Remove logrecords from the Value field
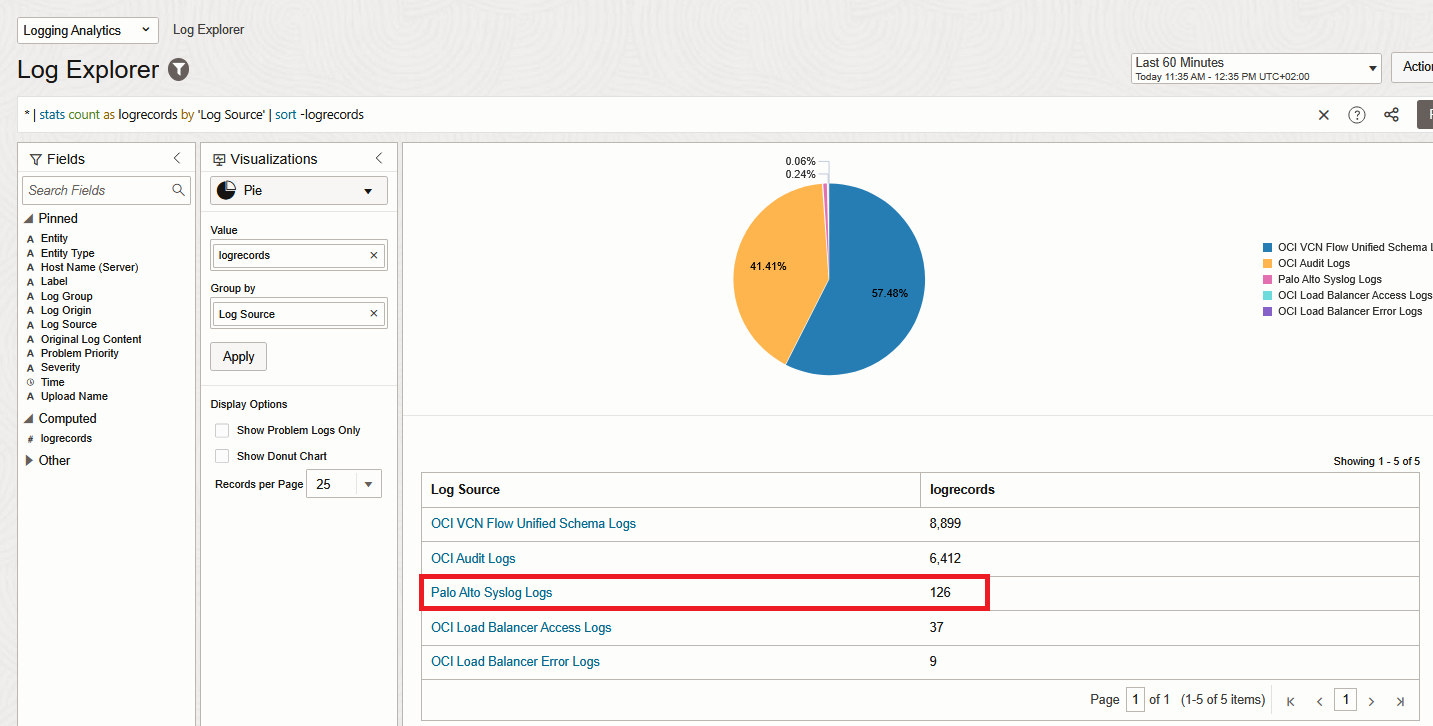This screenshot has height=726, width=1433. [x=374, y=255]
